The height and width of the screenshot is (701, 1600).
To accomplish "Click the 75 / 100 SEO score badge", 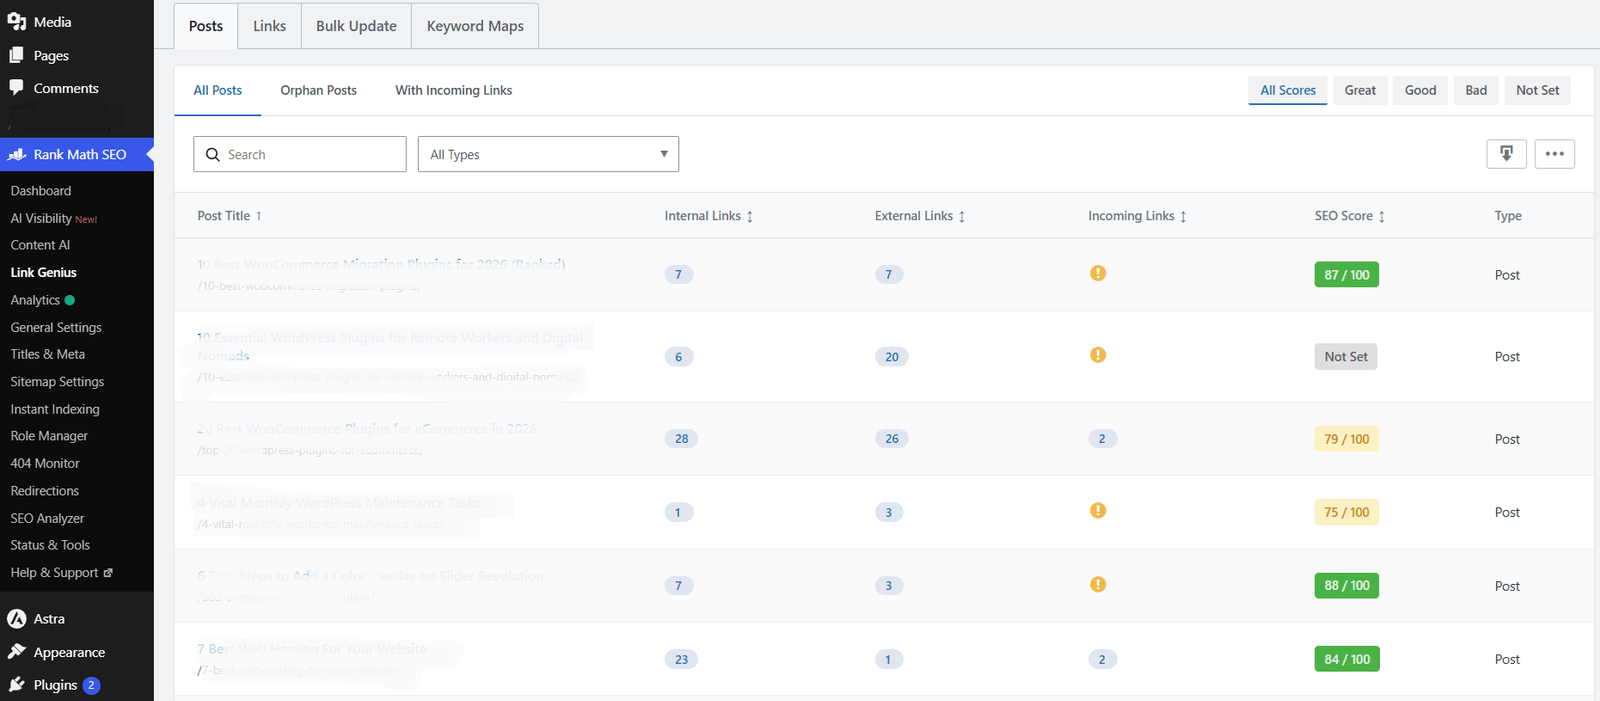I will pos(1346,512).
